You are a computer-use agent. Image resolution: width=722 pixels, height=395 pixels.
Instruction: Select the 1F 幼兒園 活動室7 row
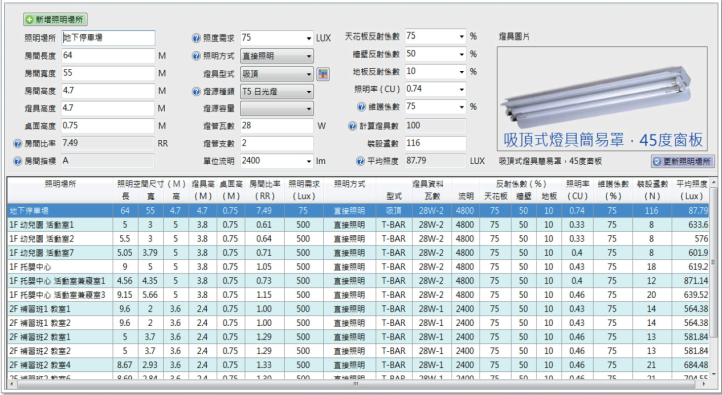[359, 253]
